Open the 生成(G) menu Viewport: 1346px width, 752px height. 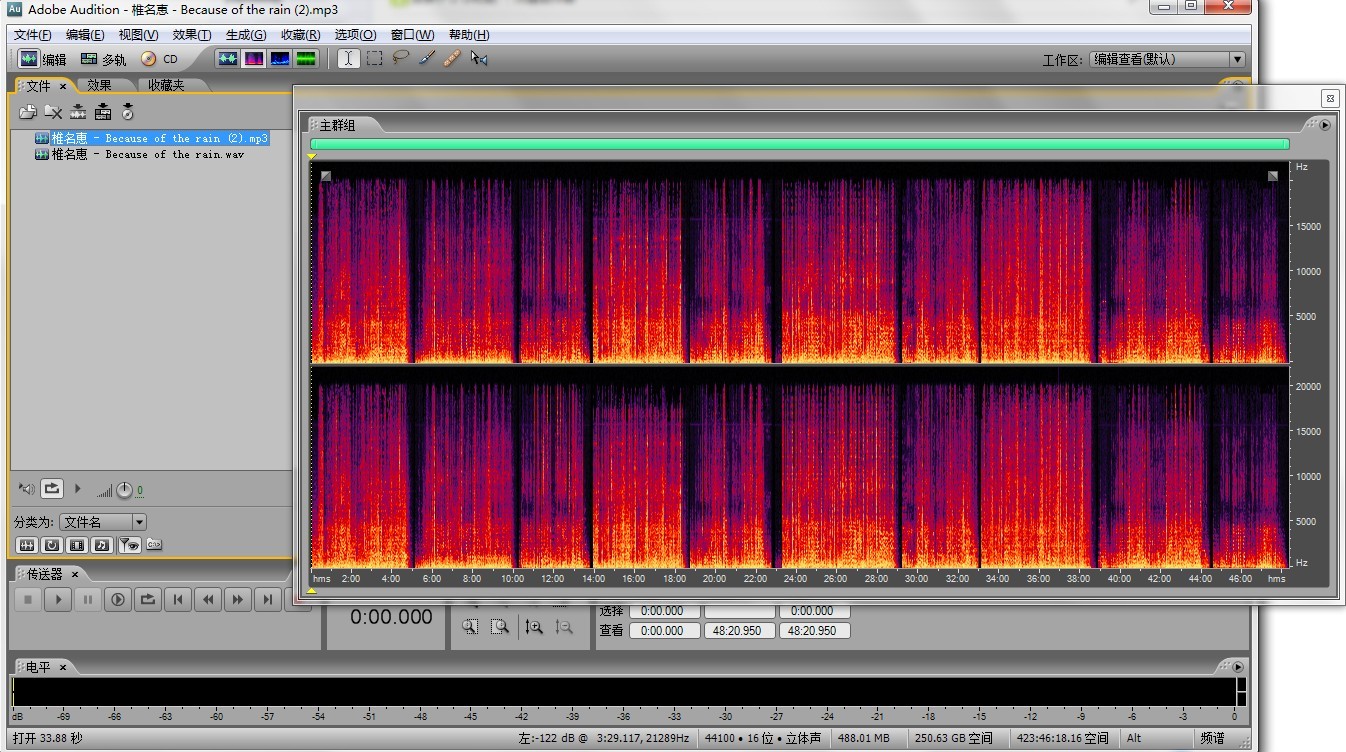click(246, 35)
